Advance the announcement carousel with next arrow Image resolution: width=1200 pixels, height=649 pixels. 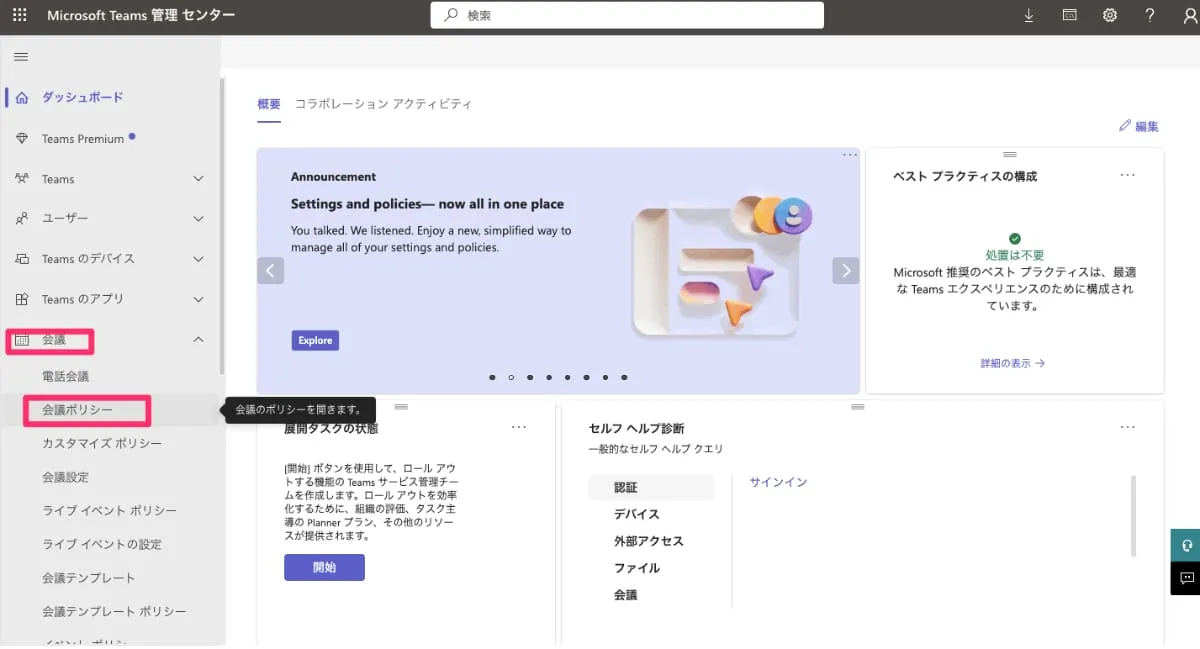pyautogui.click(x=846, y=270)
